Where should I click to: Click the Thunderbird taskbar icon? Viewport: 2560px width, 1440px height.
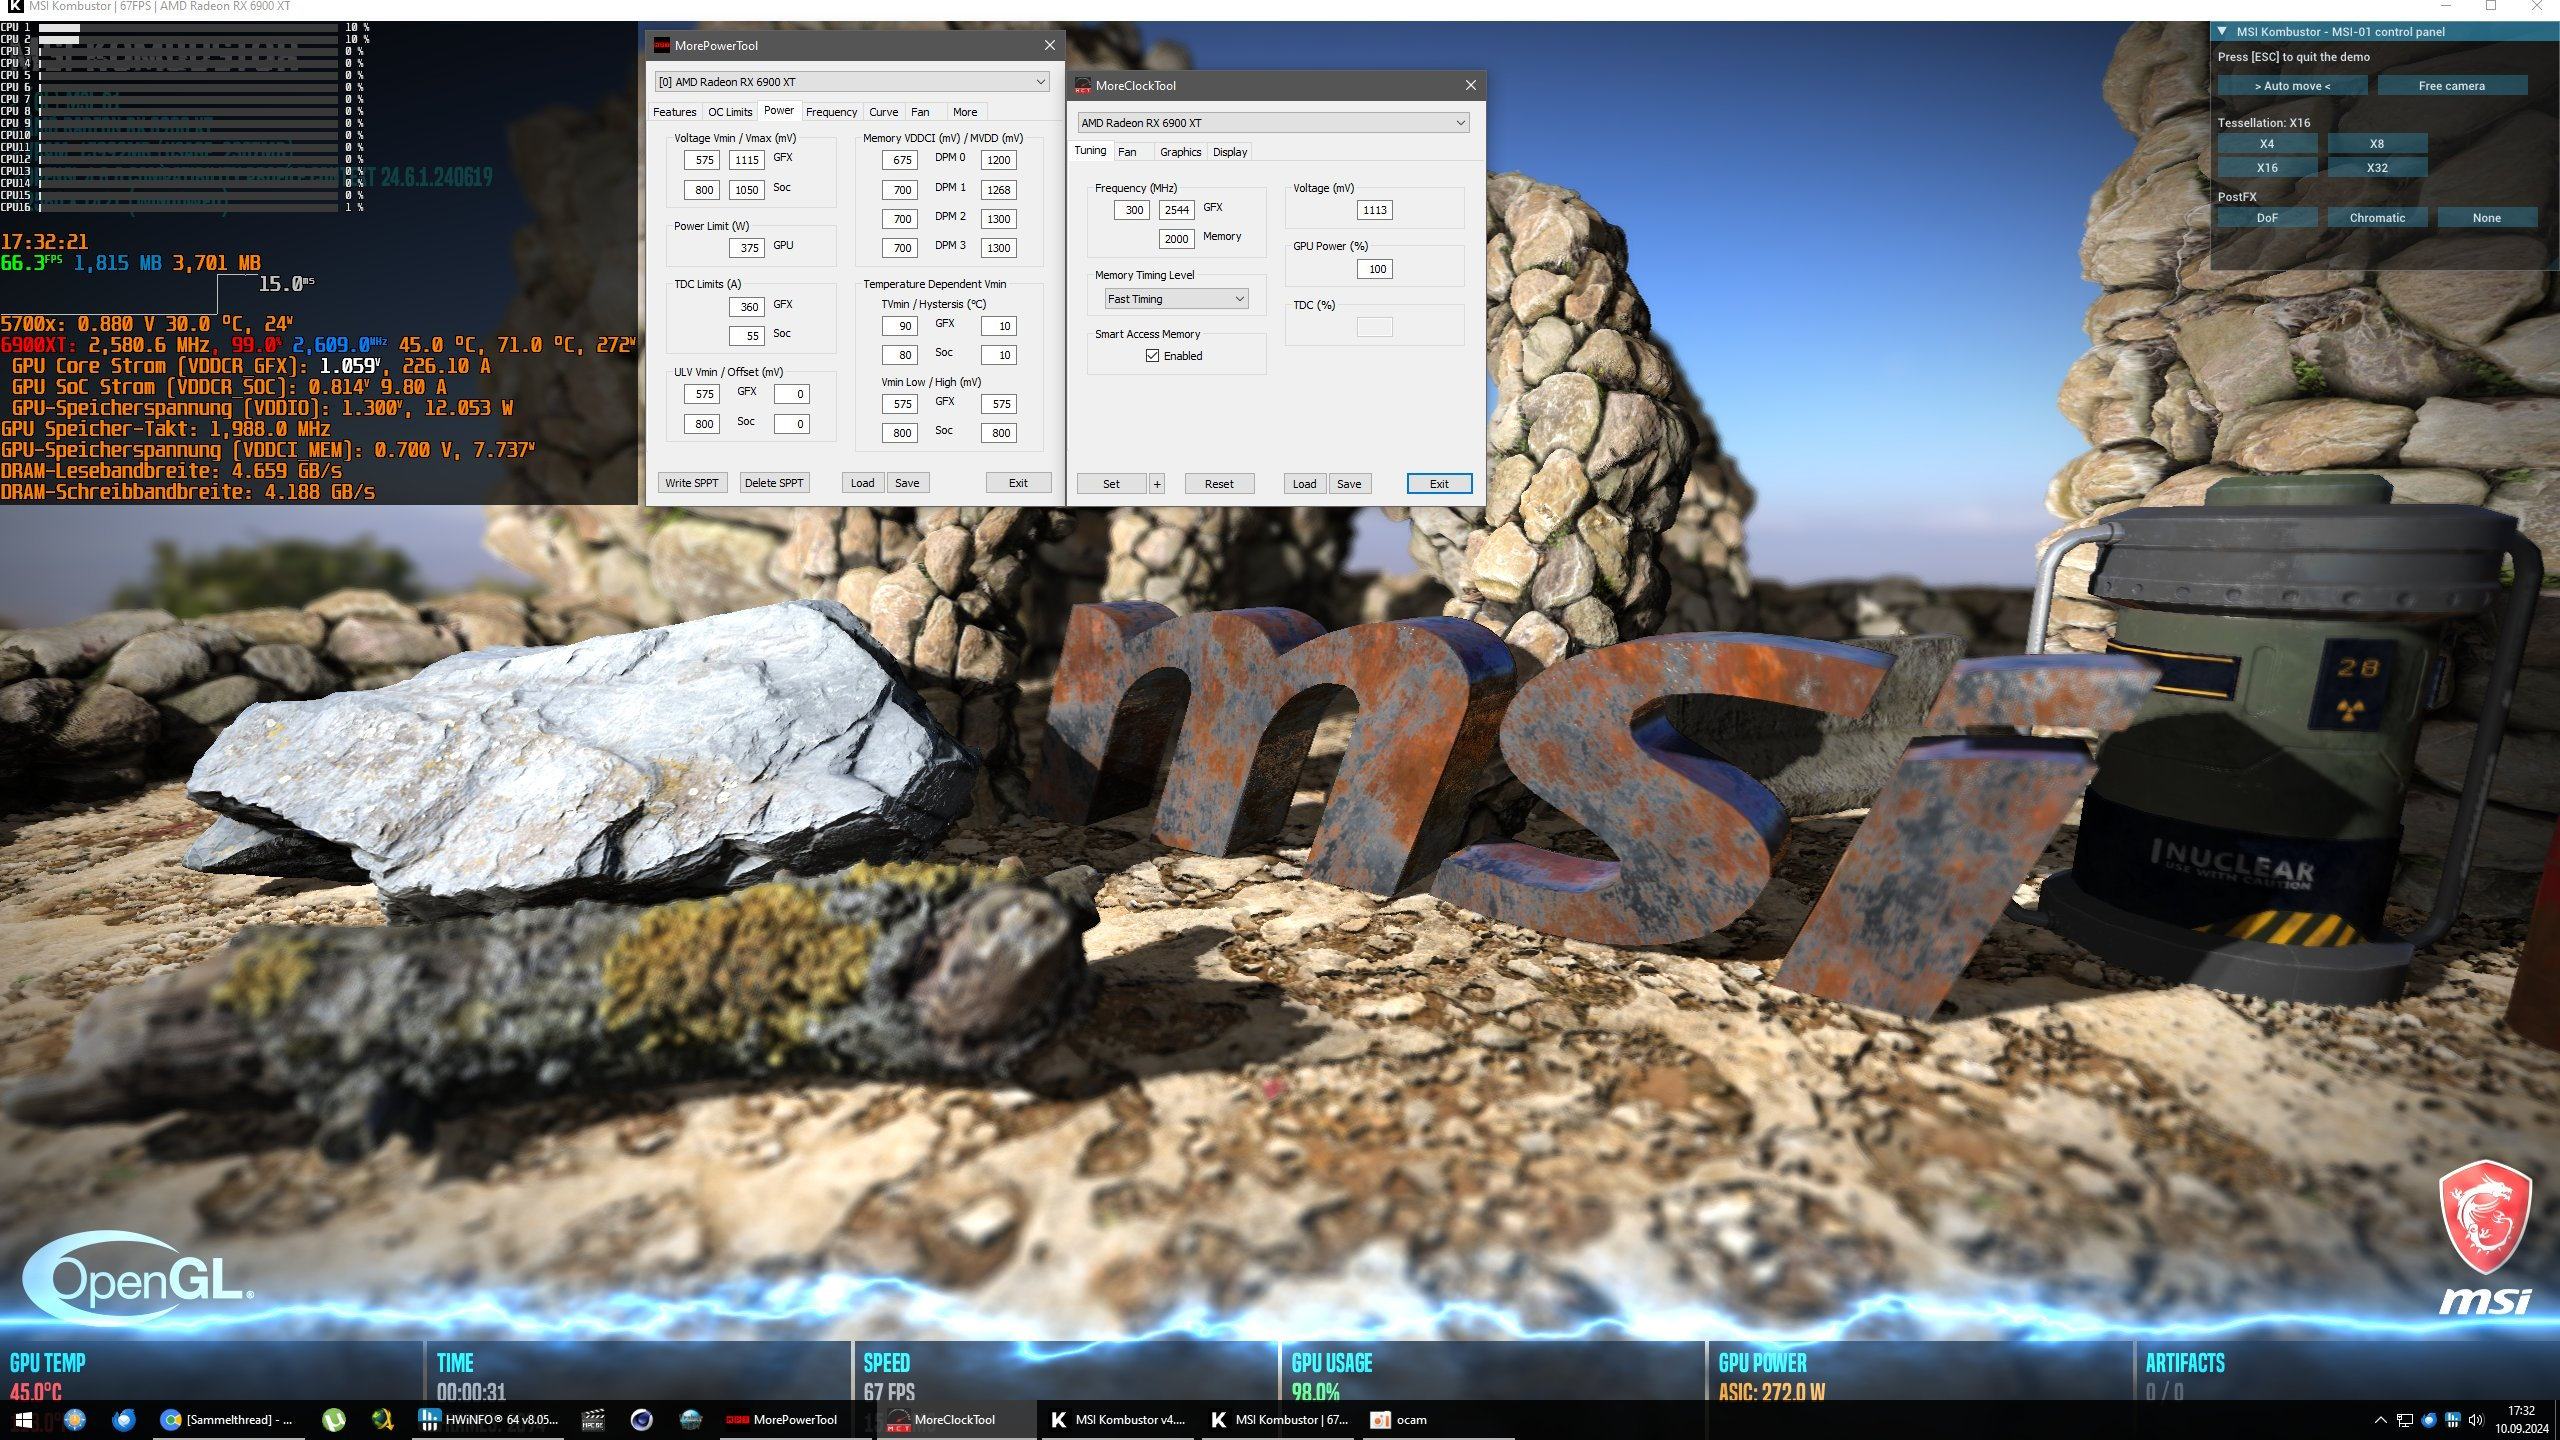124,1419
